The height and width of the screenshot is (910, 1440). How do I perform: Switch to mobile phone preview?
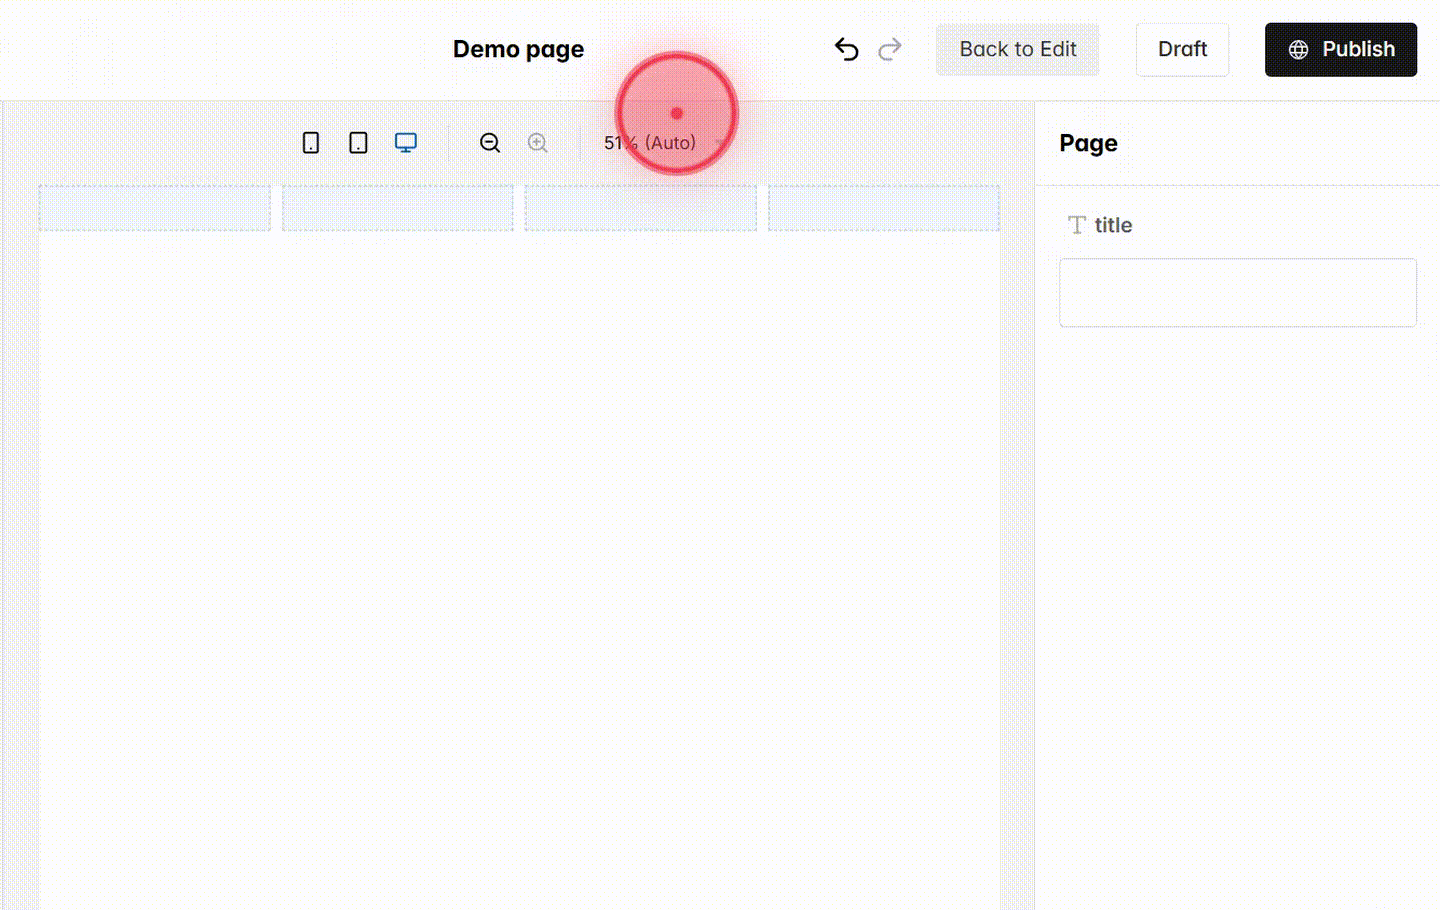tap(310, 142)
